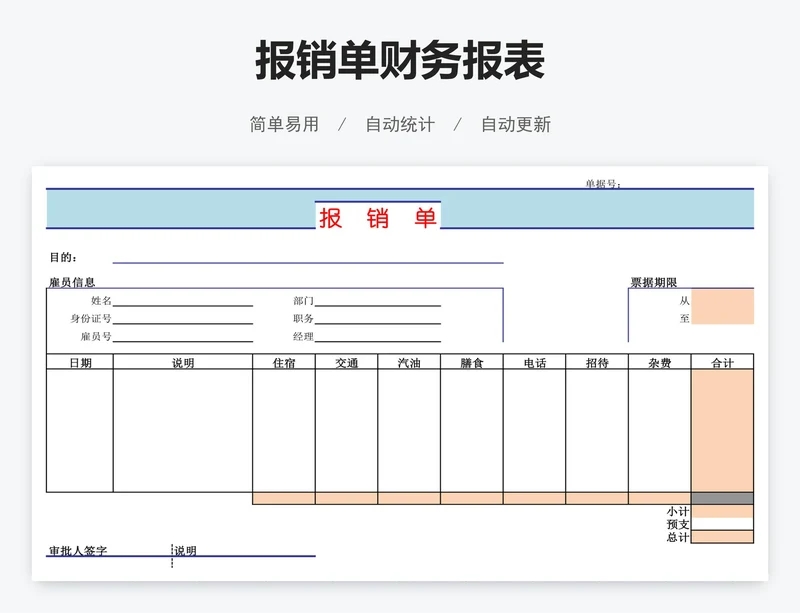The image size is (800, 613).
Task: Click the first 说明 column header in table
Action: [x=183, y=362]
